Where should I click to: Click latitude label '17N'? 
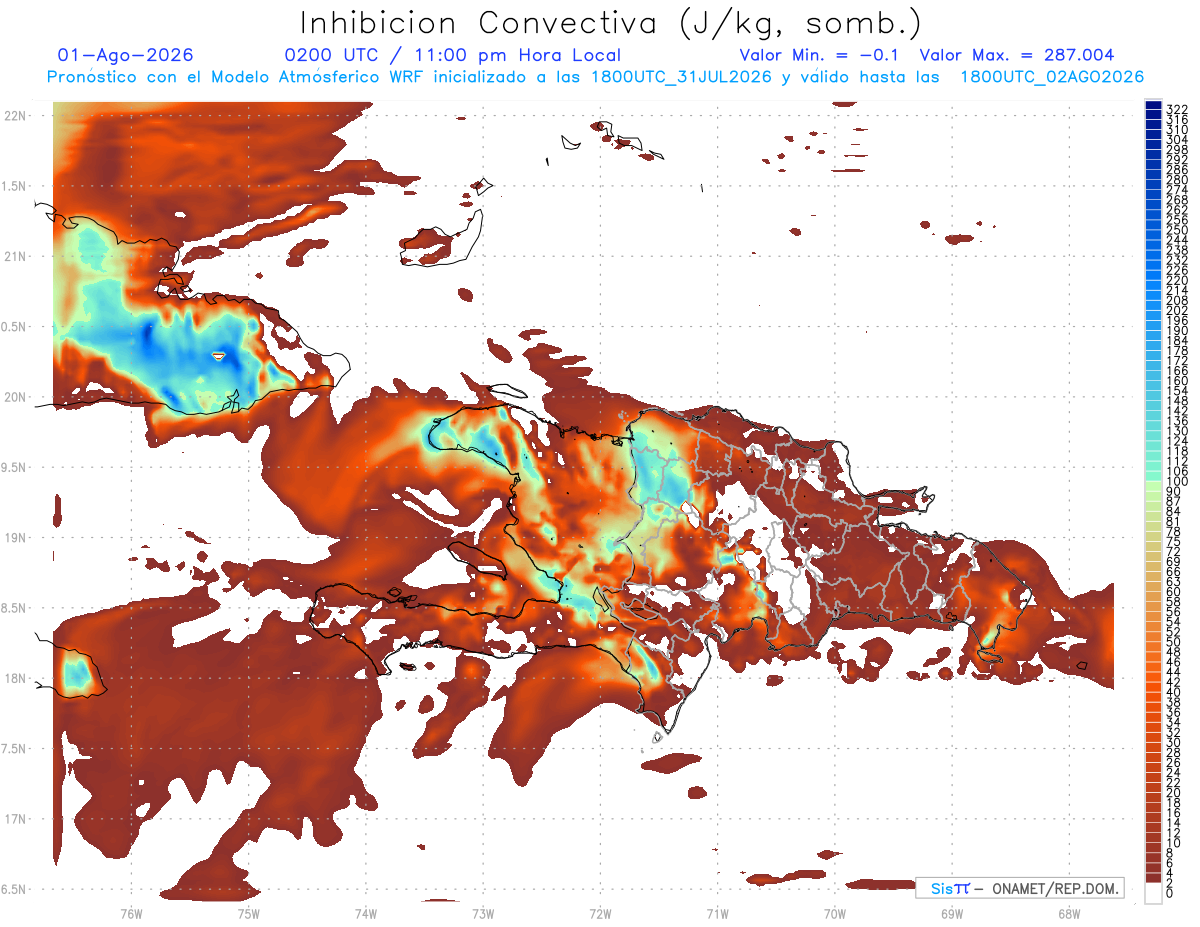click(x=17, y=819)
